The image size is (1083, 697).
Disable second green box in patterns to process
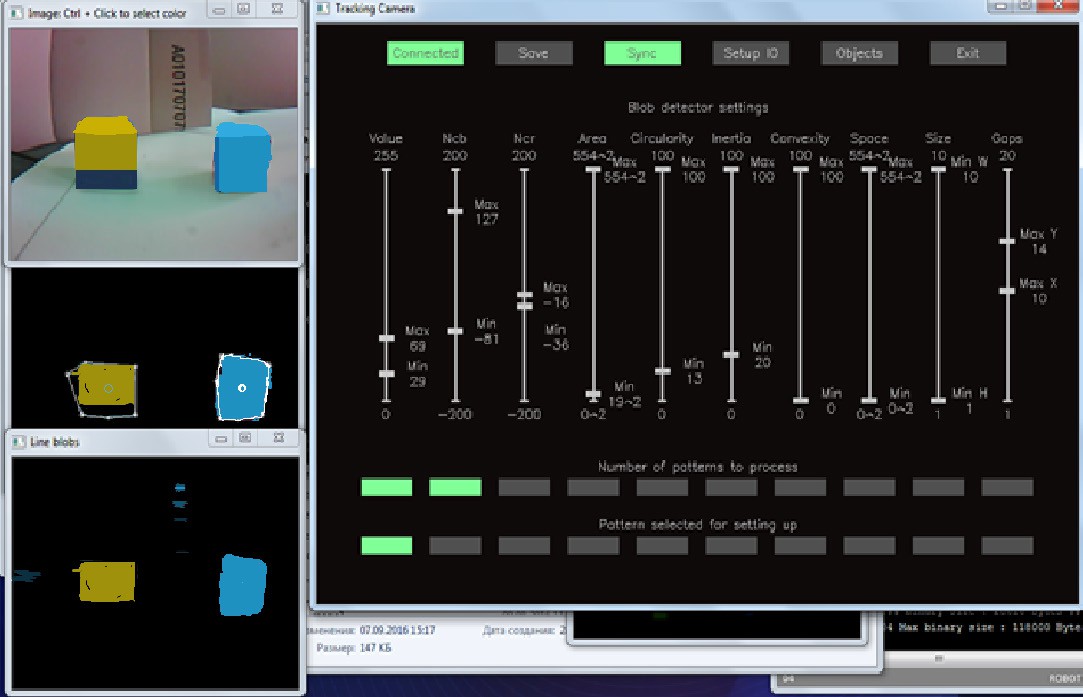click(455, 487)
